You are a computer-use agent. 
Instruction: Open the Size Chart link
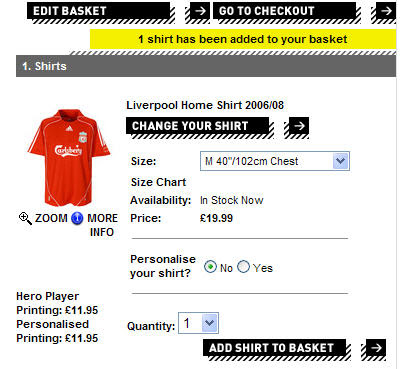(158, 182)
